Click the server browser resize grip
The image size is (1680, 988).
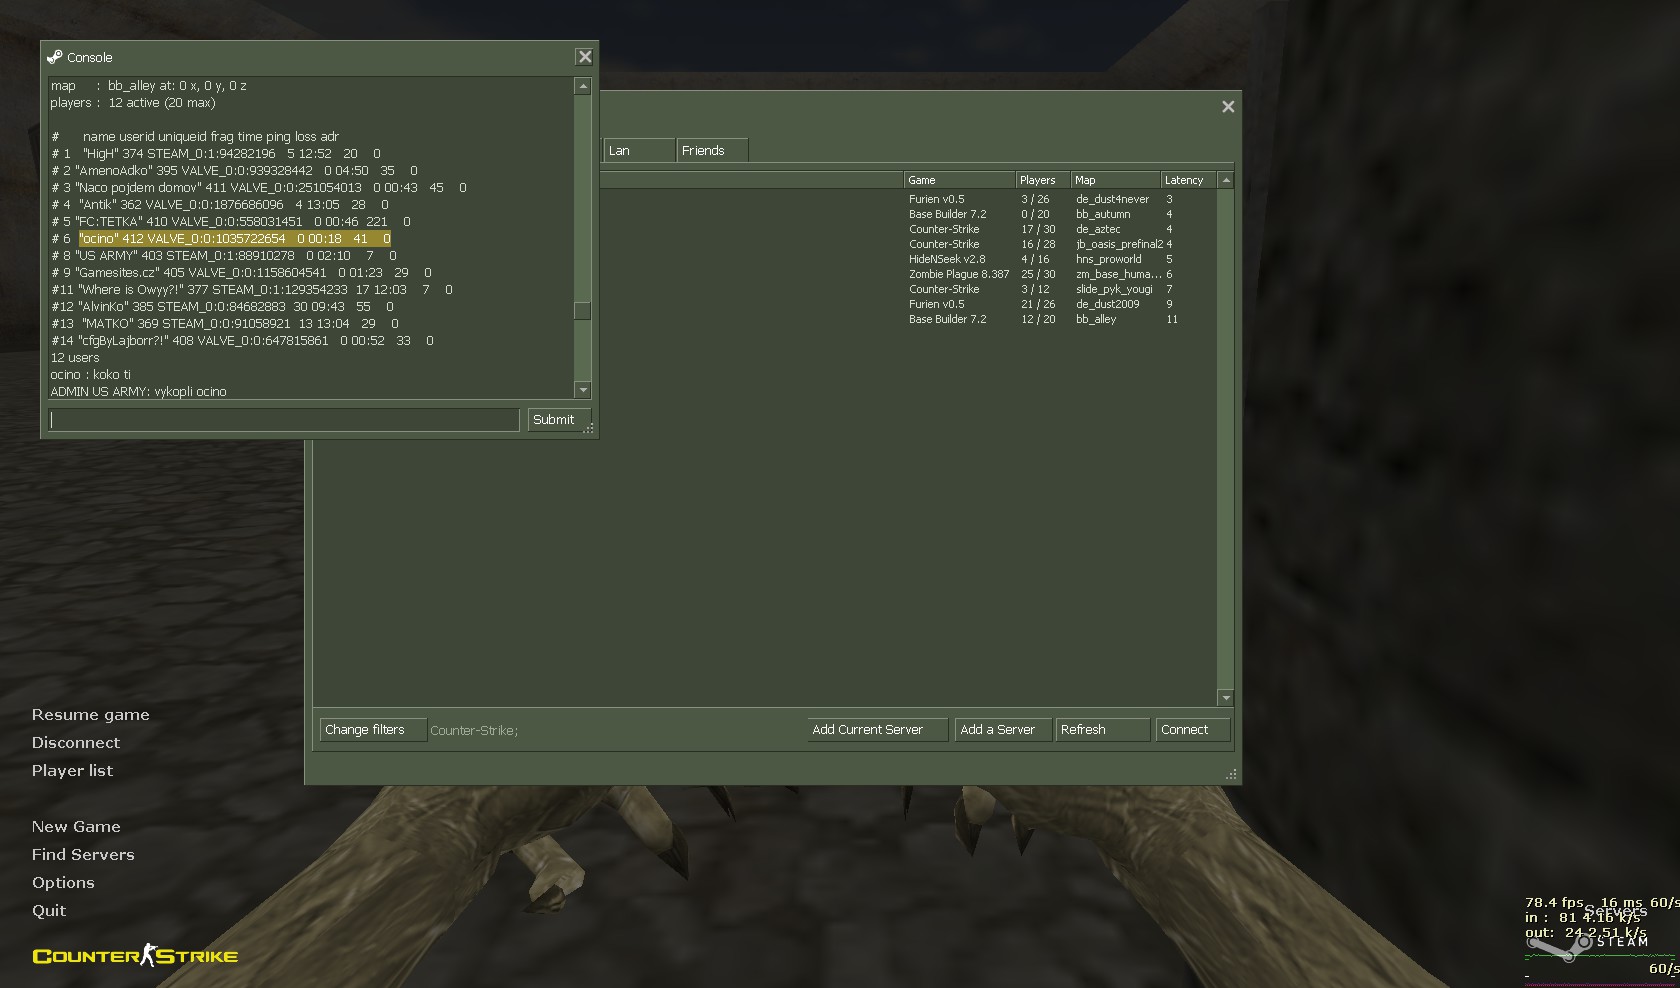(x=1232, y=775)
